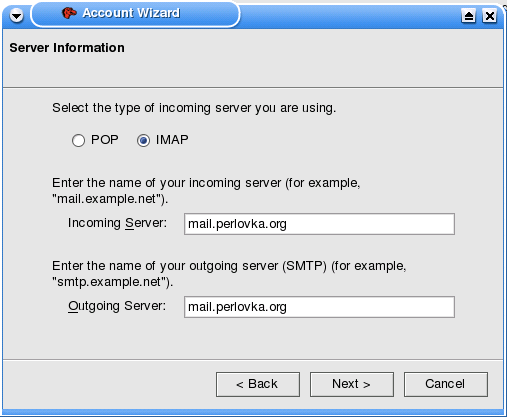The image size is (507, 417).
Task: Click the POP label text
Action: point(105,140)
